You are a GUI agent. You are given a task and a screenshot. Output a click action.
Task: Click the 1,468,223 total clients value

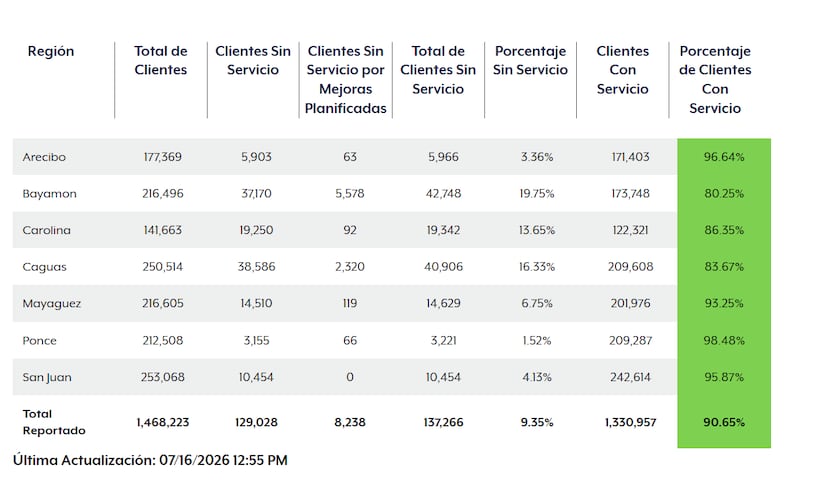(162, 422)
